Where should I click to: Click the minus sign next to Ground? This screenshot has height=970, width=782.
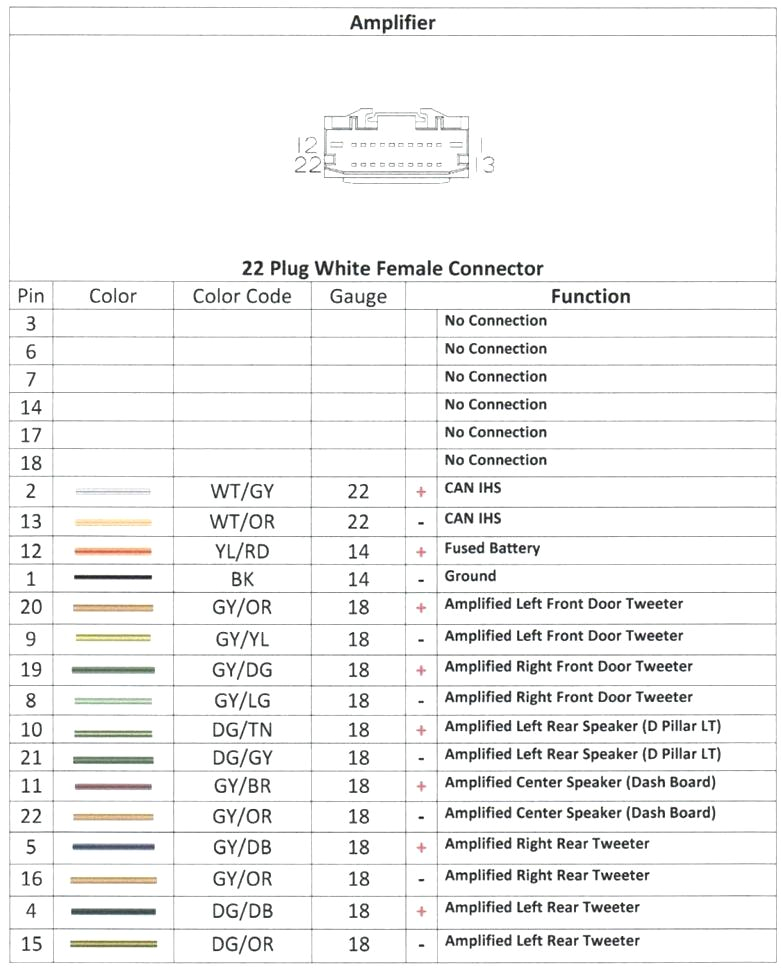421,579
